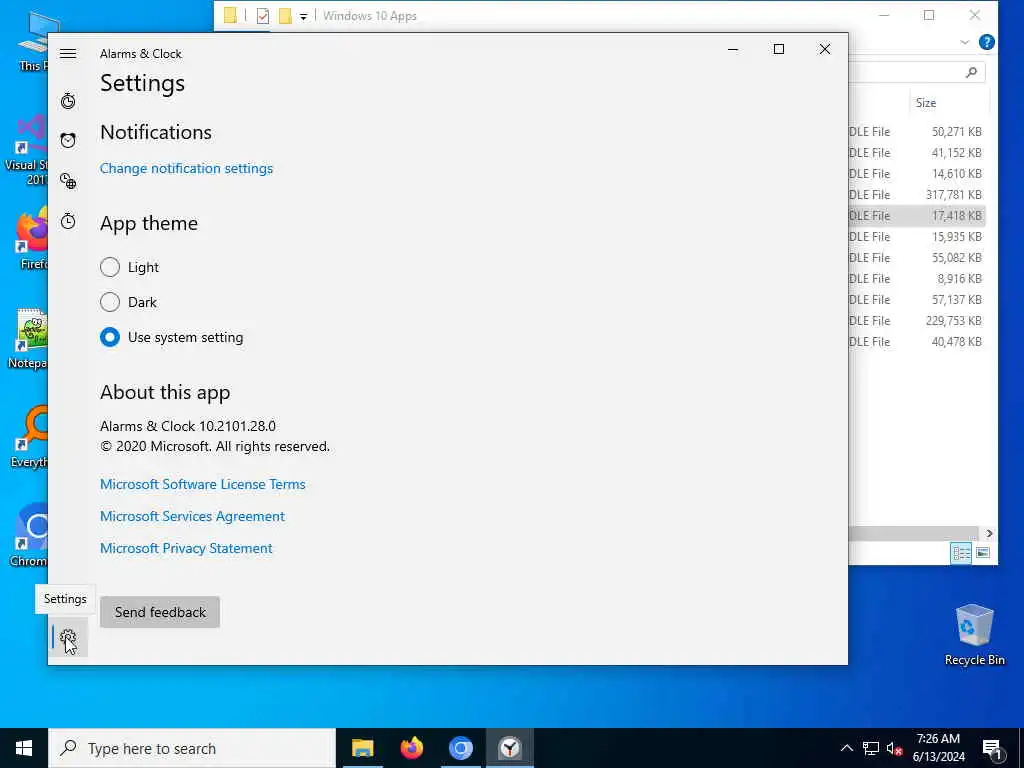Select the file sized 229,753 KB
Screen dimensions: 1024x768
917,321
